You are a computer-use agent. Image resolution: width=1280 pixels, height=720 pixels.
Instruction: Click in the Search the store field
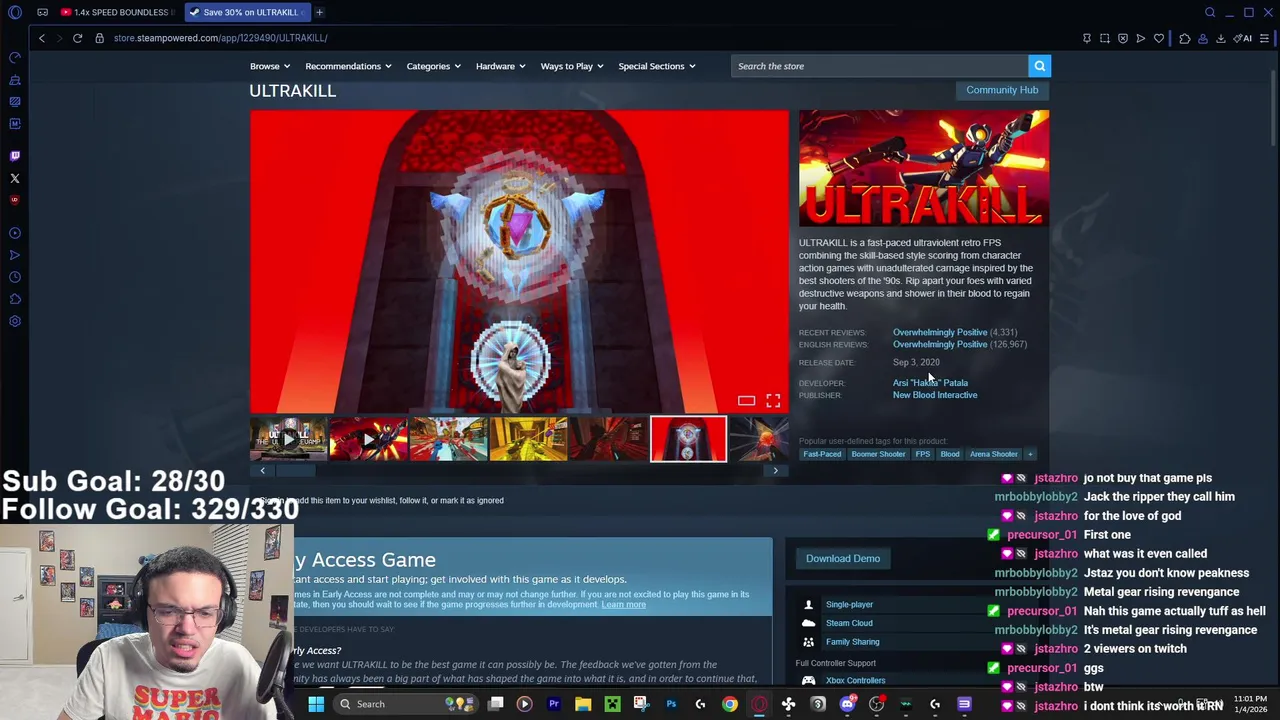[880, 66]
